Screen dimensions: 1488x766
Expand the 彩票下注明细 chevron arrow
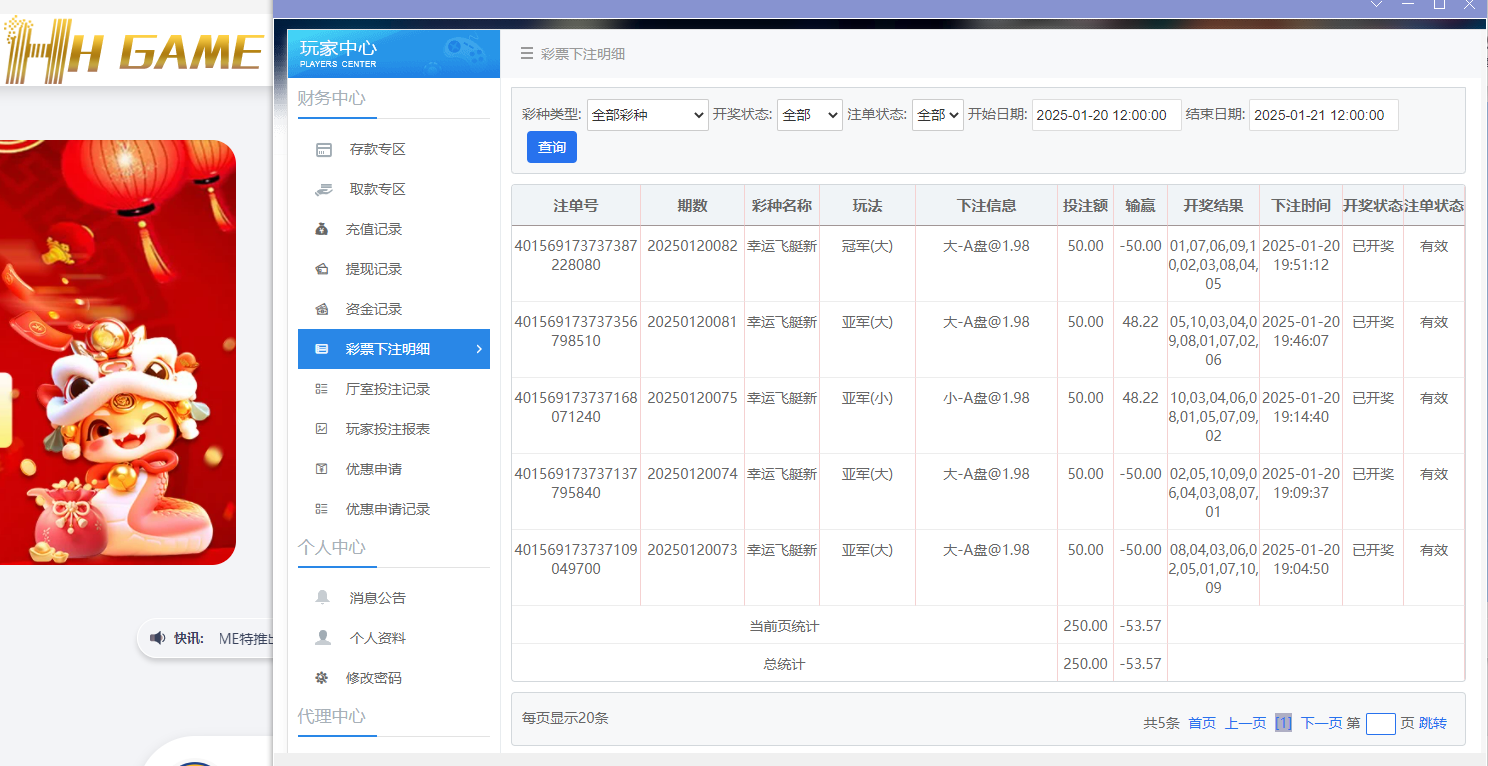coord(478,349)
